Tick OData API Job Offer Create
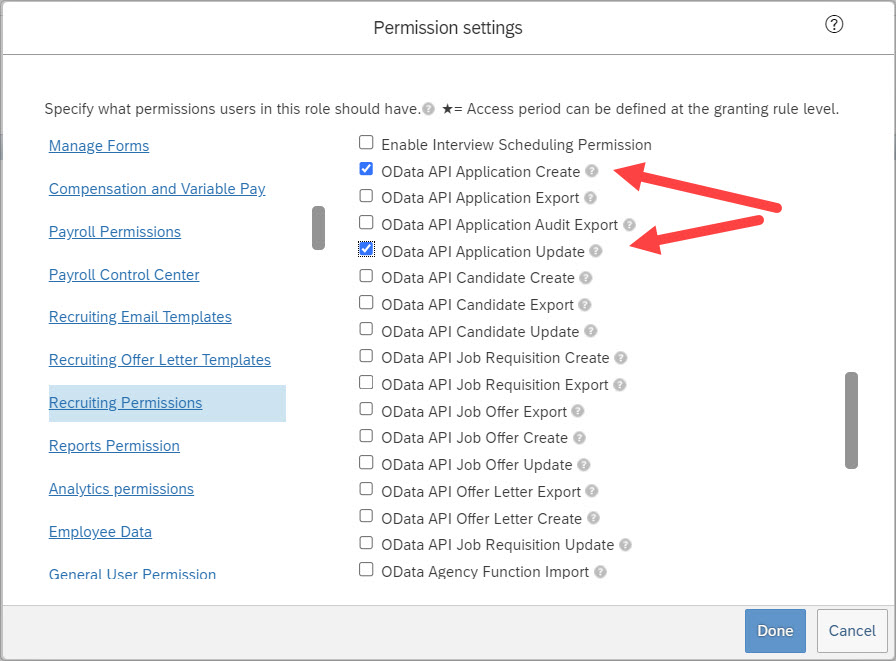896x661 pixels. [366, 436]
